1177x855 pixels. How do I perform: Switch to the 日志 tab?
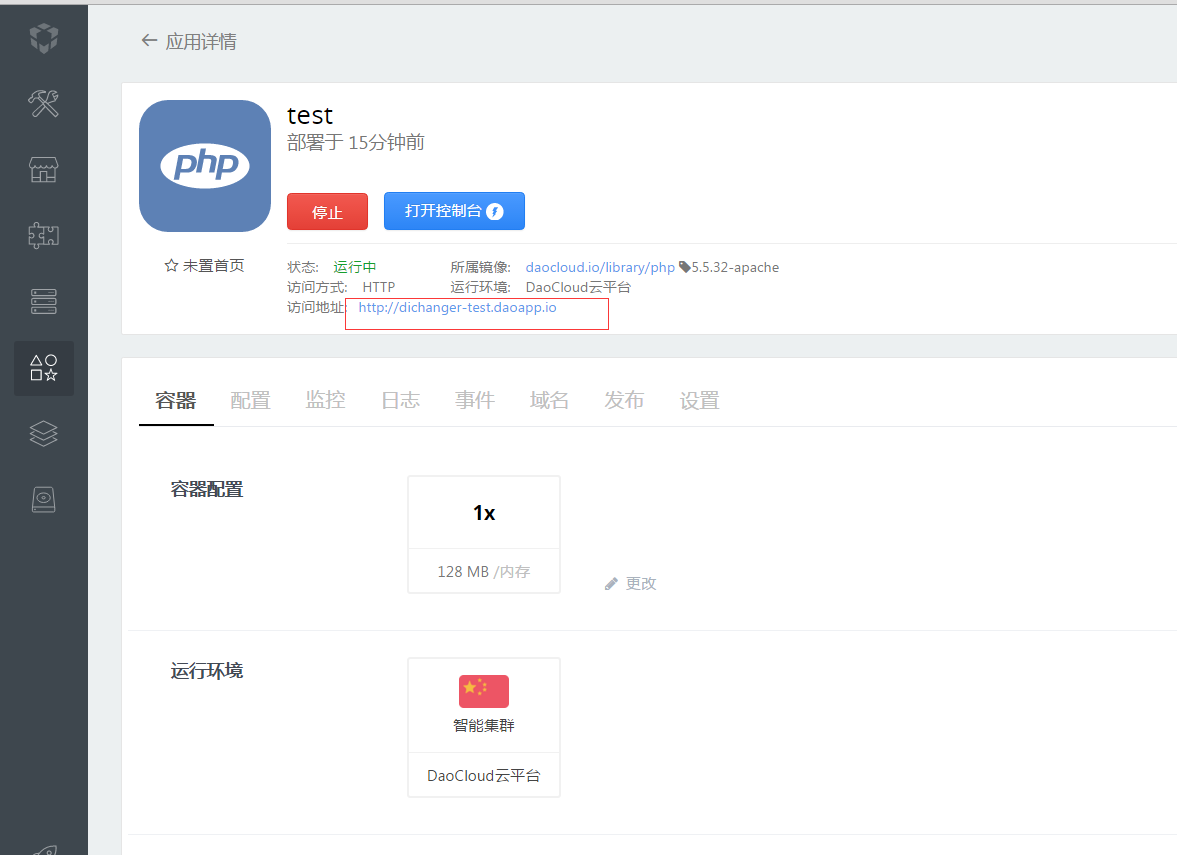coord(400,401)
